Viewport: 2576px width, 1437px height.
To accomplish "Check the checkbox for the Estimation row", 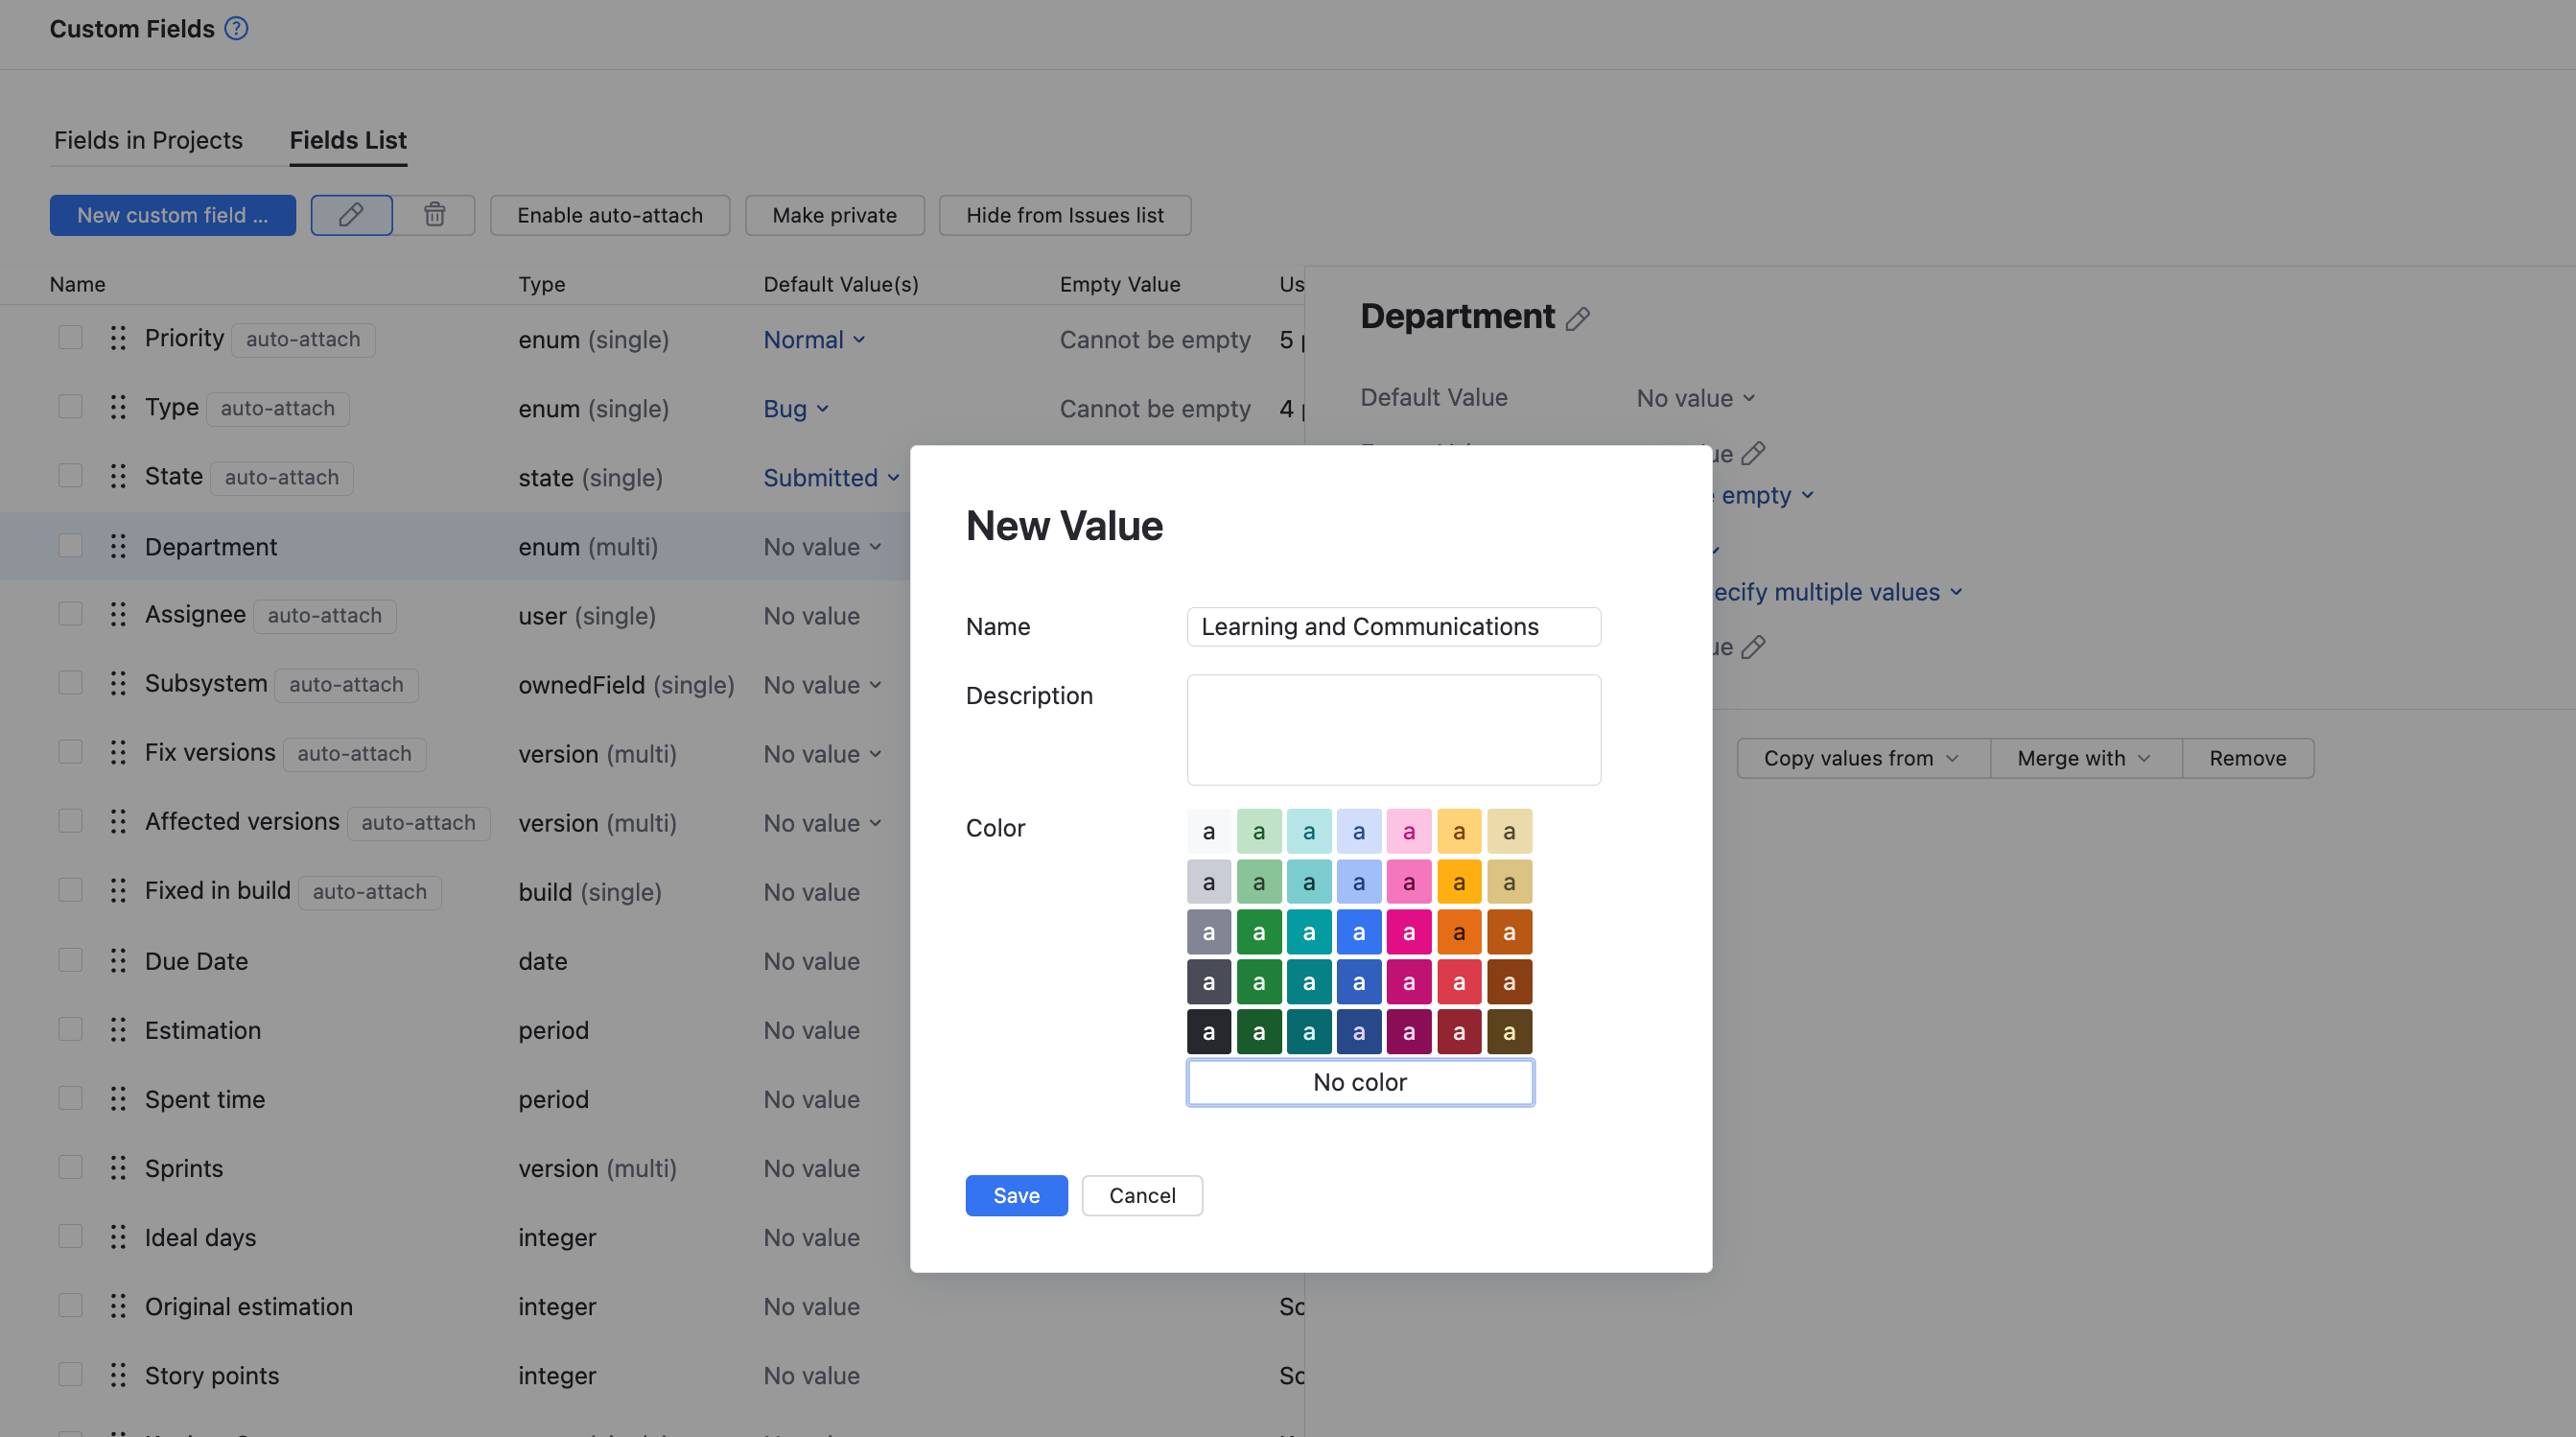I will 70,1029.
